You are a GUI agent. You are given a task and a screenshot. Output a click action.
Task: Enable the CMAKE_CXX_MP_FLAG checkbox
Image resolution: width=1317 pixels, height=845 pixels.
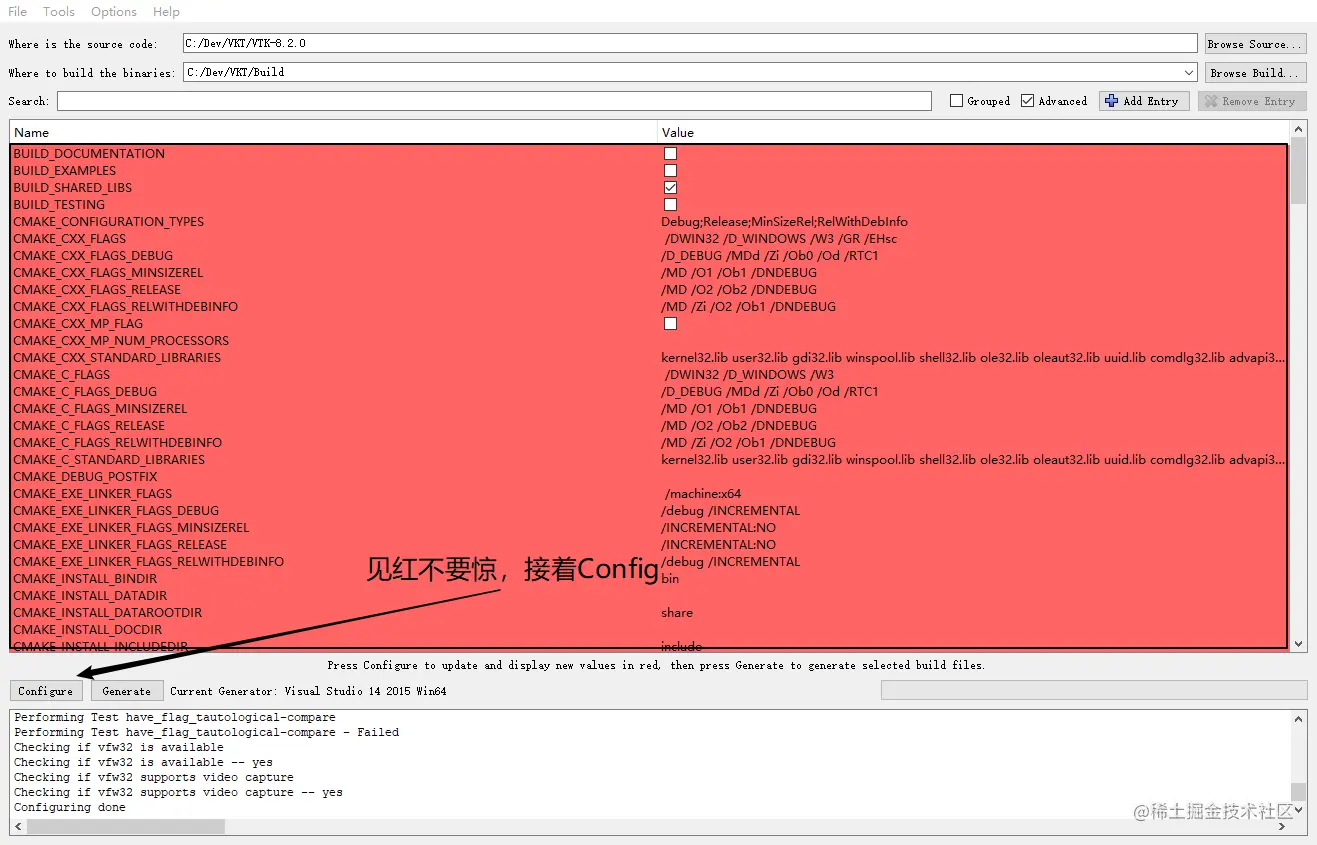[x=670, y=323]
